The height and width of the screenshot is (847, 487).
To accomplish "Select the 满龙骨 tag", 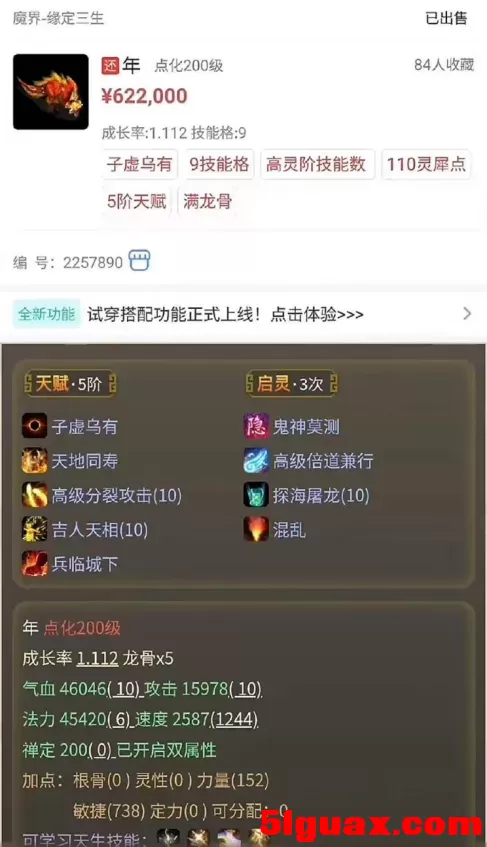I will pyautogui.click(x=208, y=201).
